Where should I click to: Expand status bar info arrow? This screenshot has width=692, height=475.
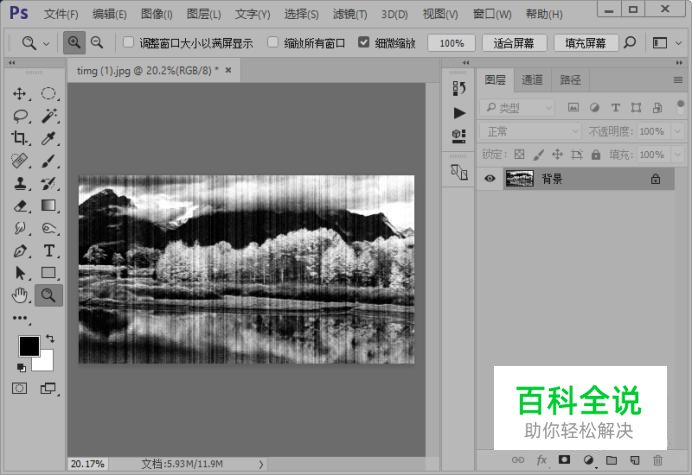coord(261,464)
